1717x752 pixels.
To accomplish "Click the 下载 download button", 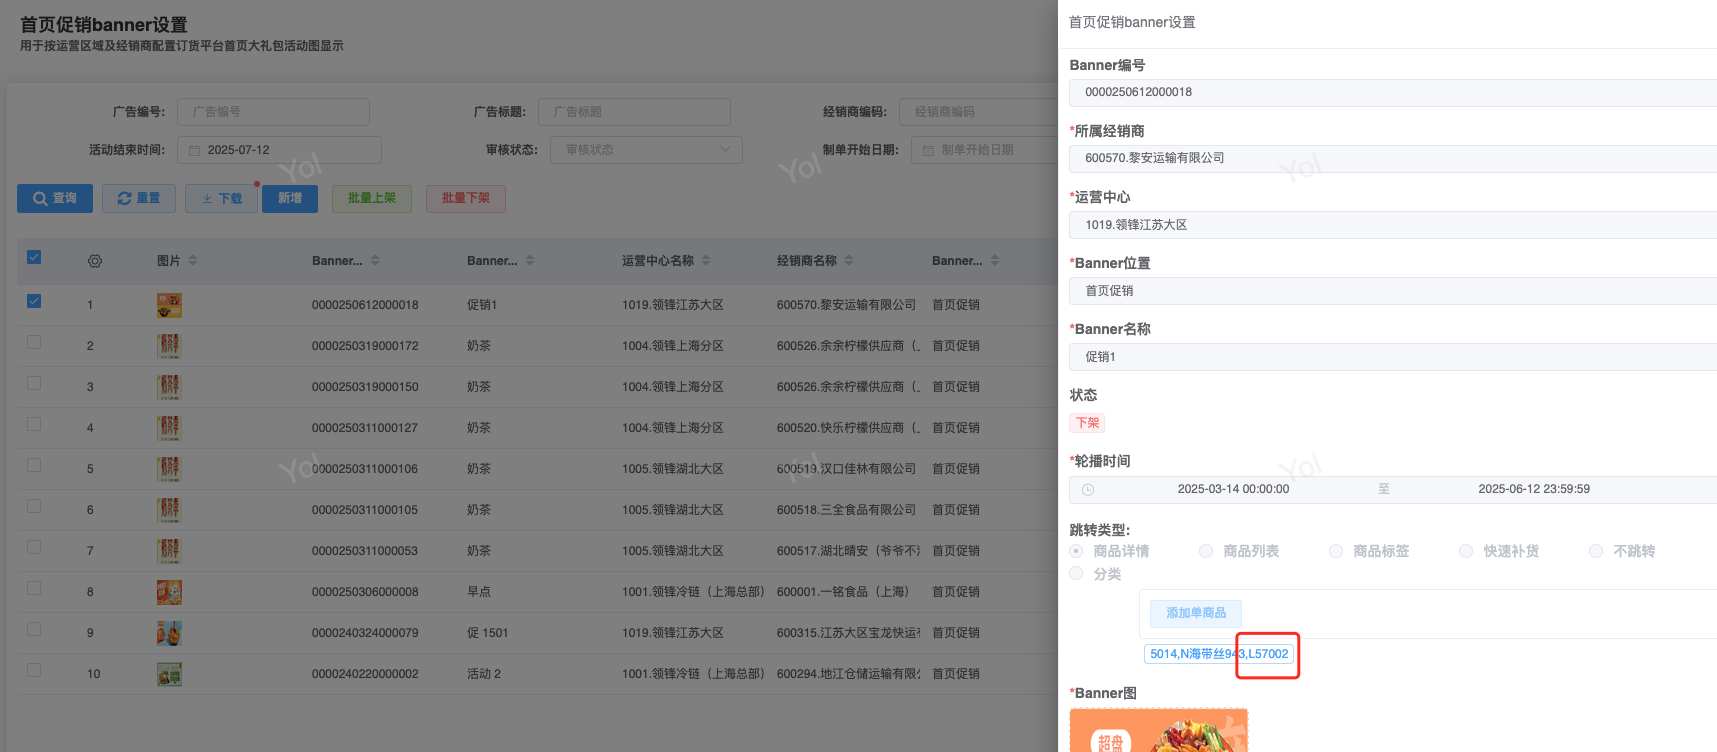I will [222, 199].
